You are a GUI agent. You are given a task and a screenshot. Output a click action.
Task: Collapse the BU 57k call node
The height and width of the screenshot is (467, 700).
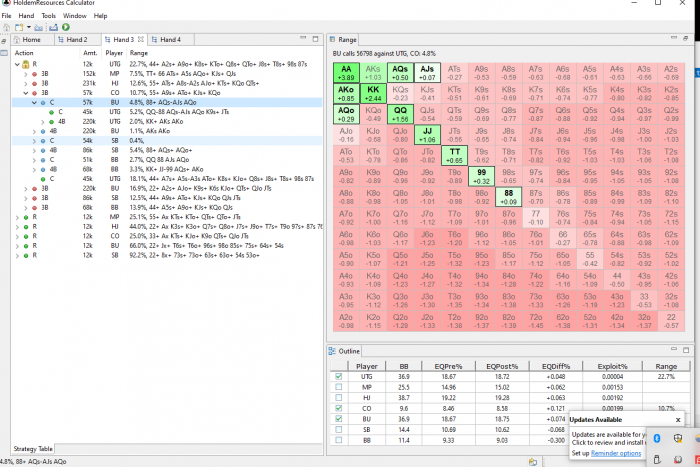[34, 103]
